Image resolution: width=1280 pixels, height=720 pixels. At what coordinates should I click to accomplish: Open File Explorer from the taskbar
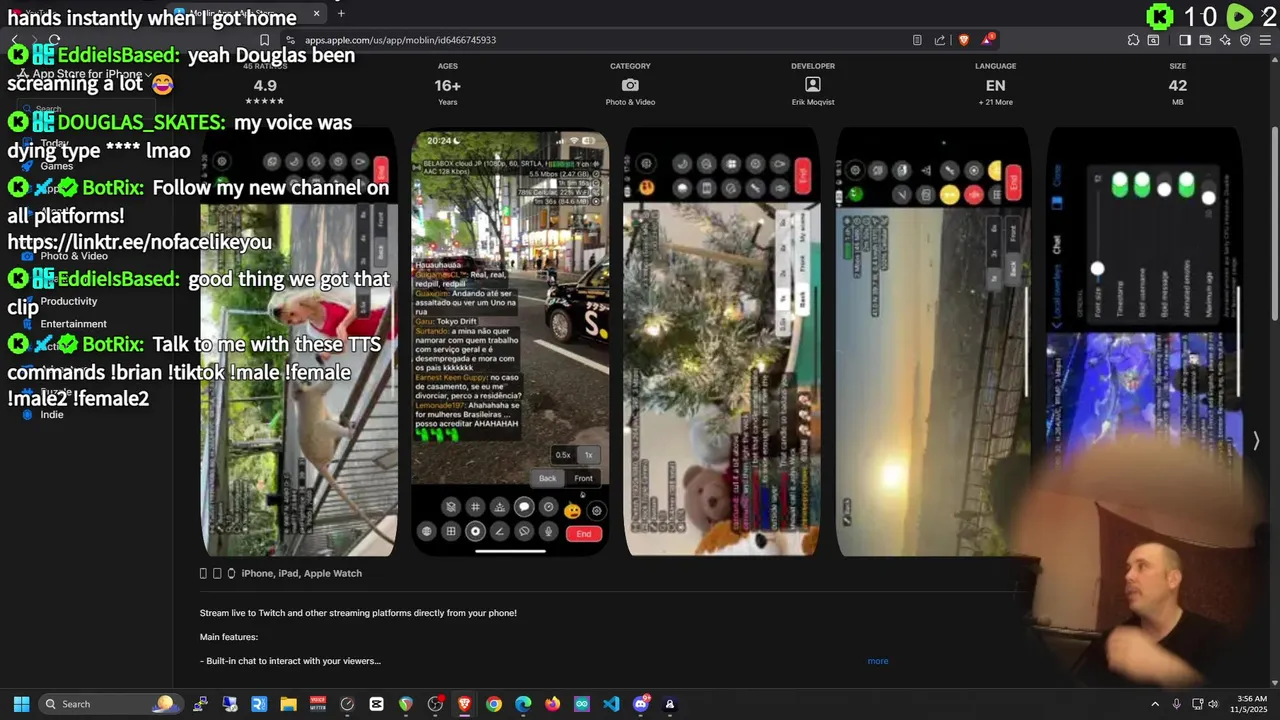tap(288, 704)
